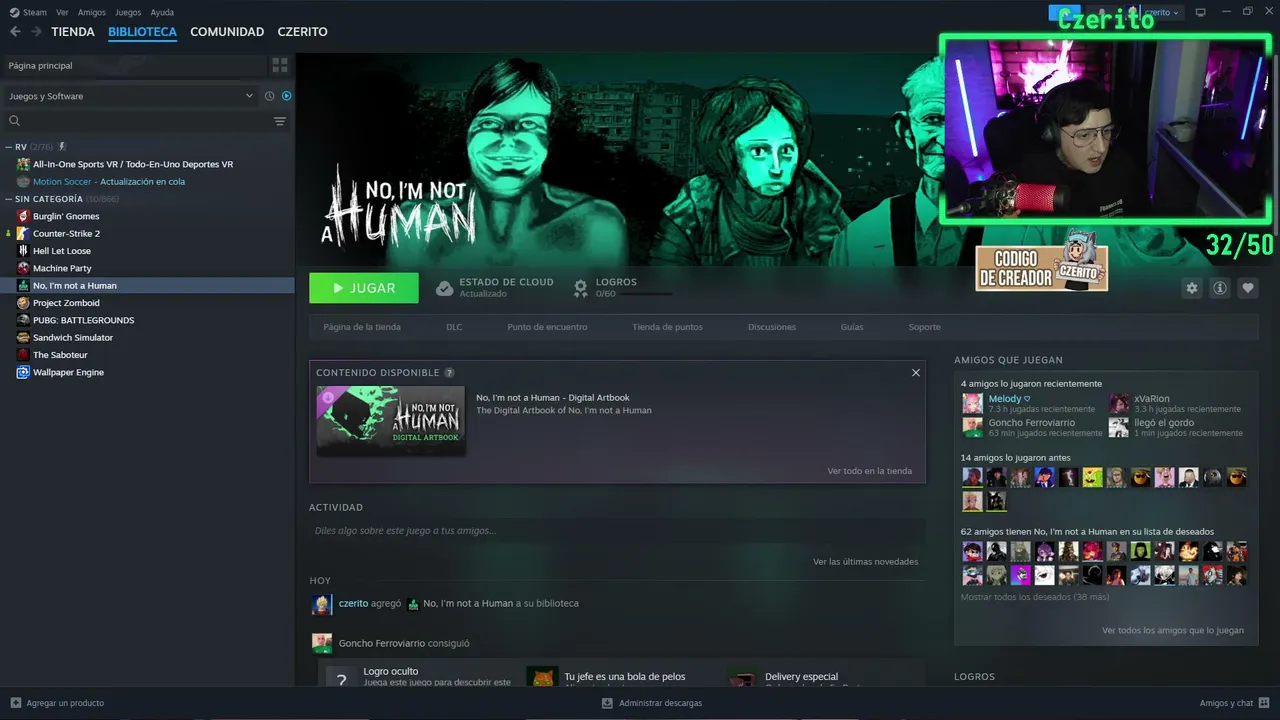Click the recent activity clock filter icon
Screen dimensions: 1280x720
click(269, 96)
